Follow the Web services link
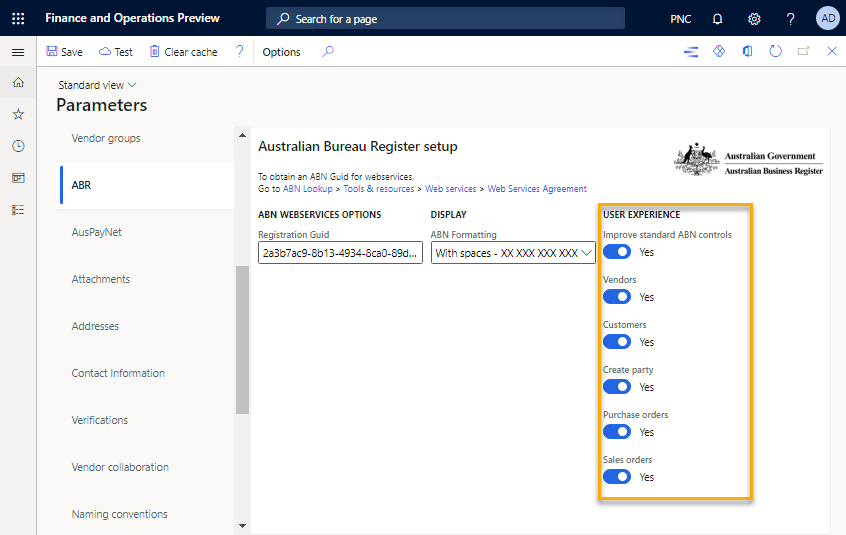The image size is (846, 535). point(451,189)
